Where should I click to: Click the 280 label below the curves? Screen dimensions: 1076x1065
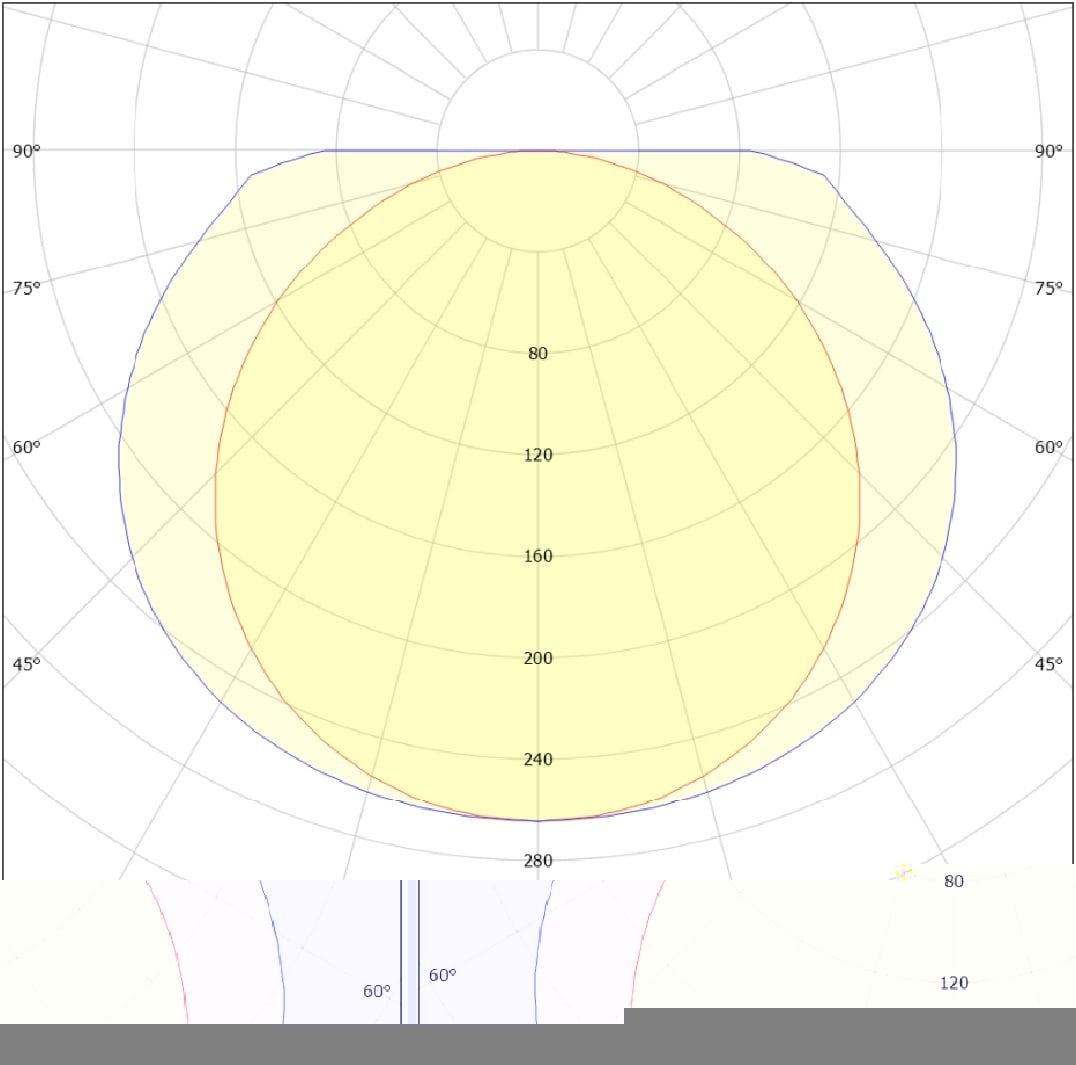coord(538,861)
